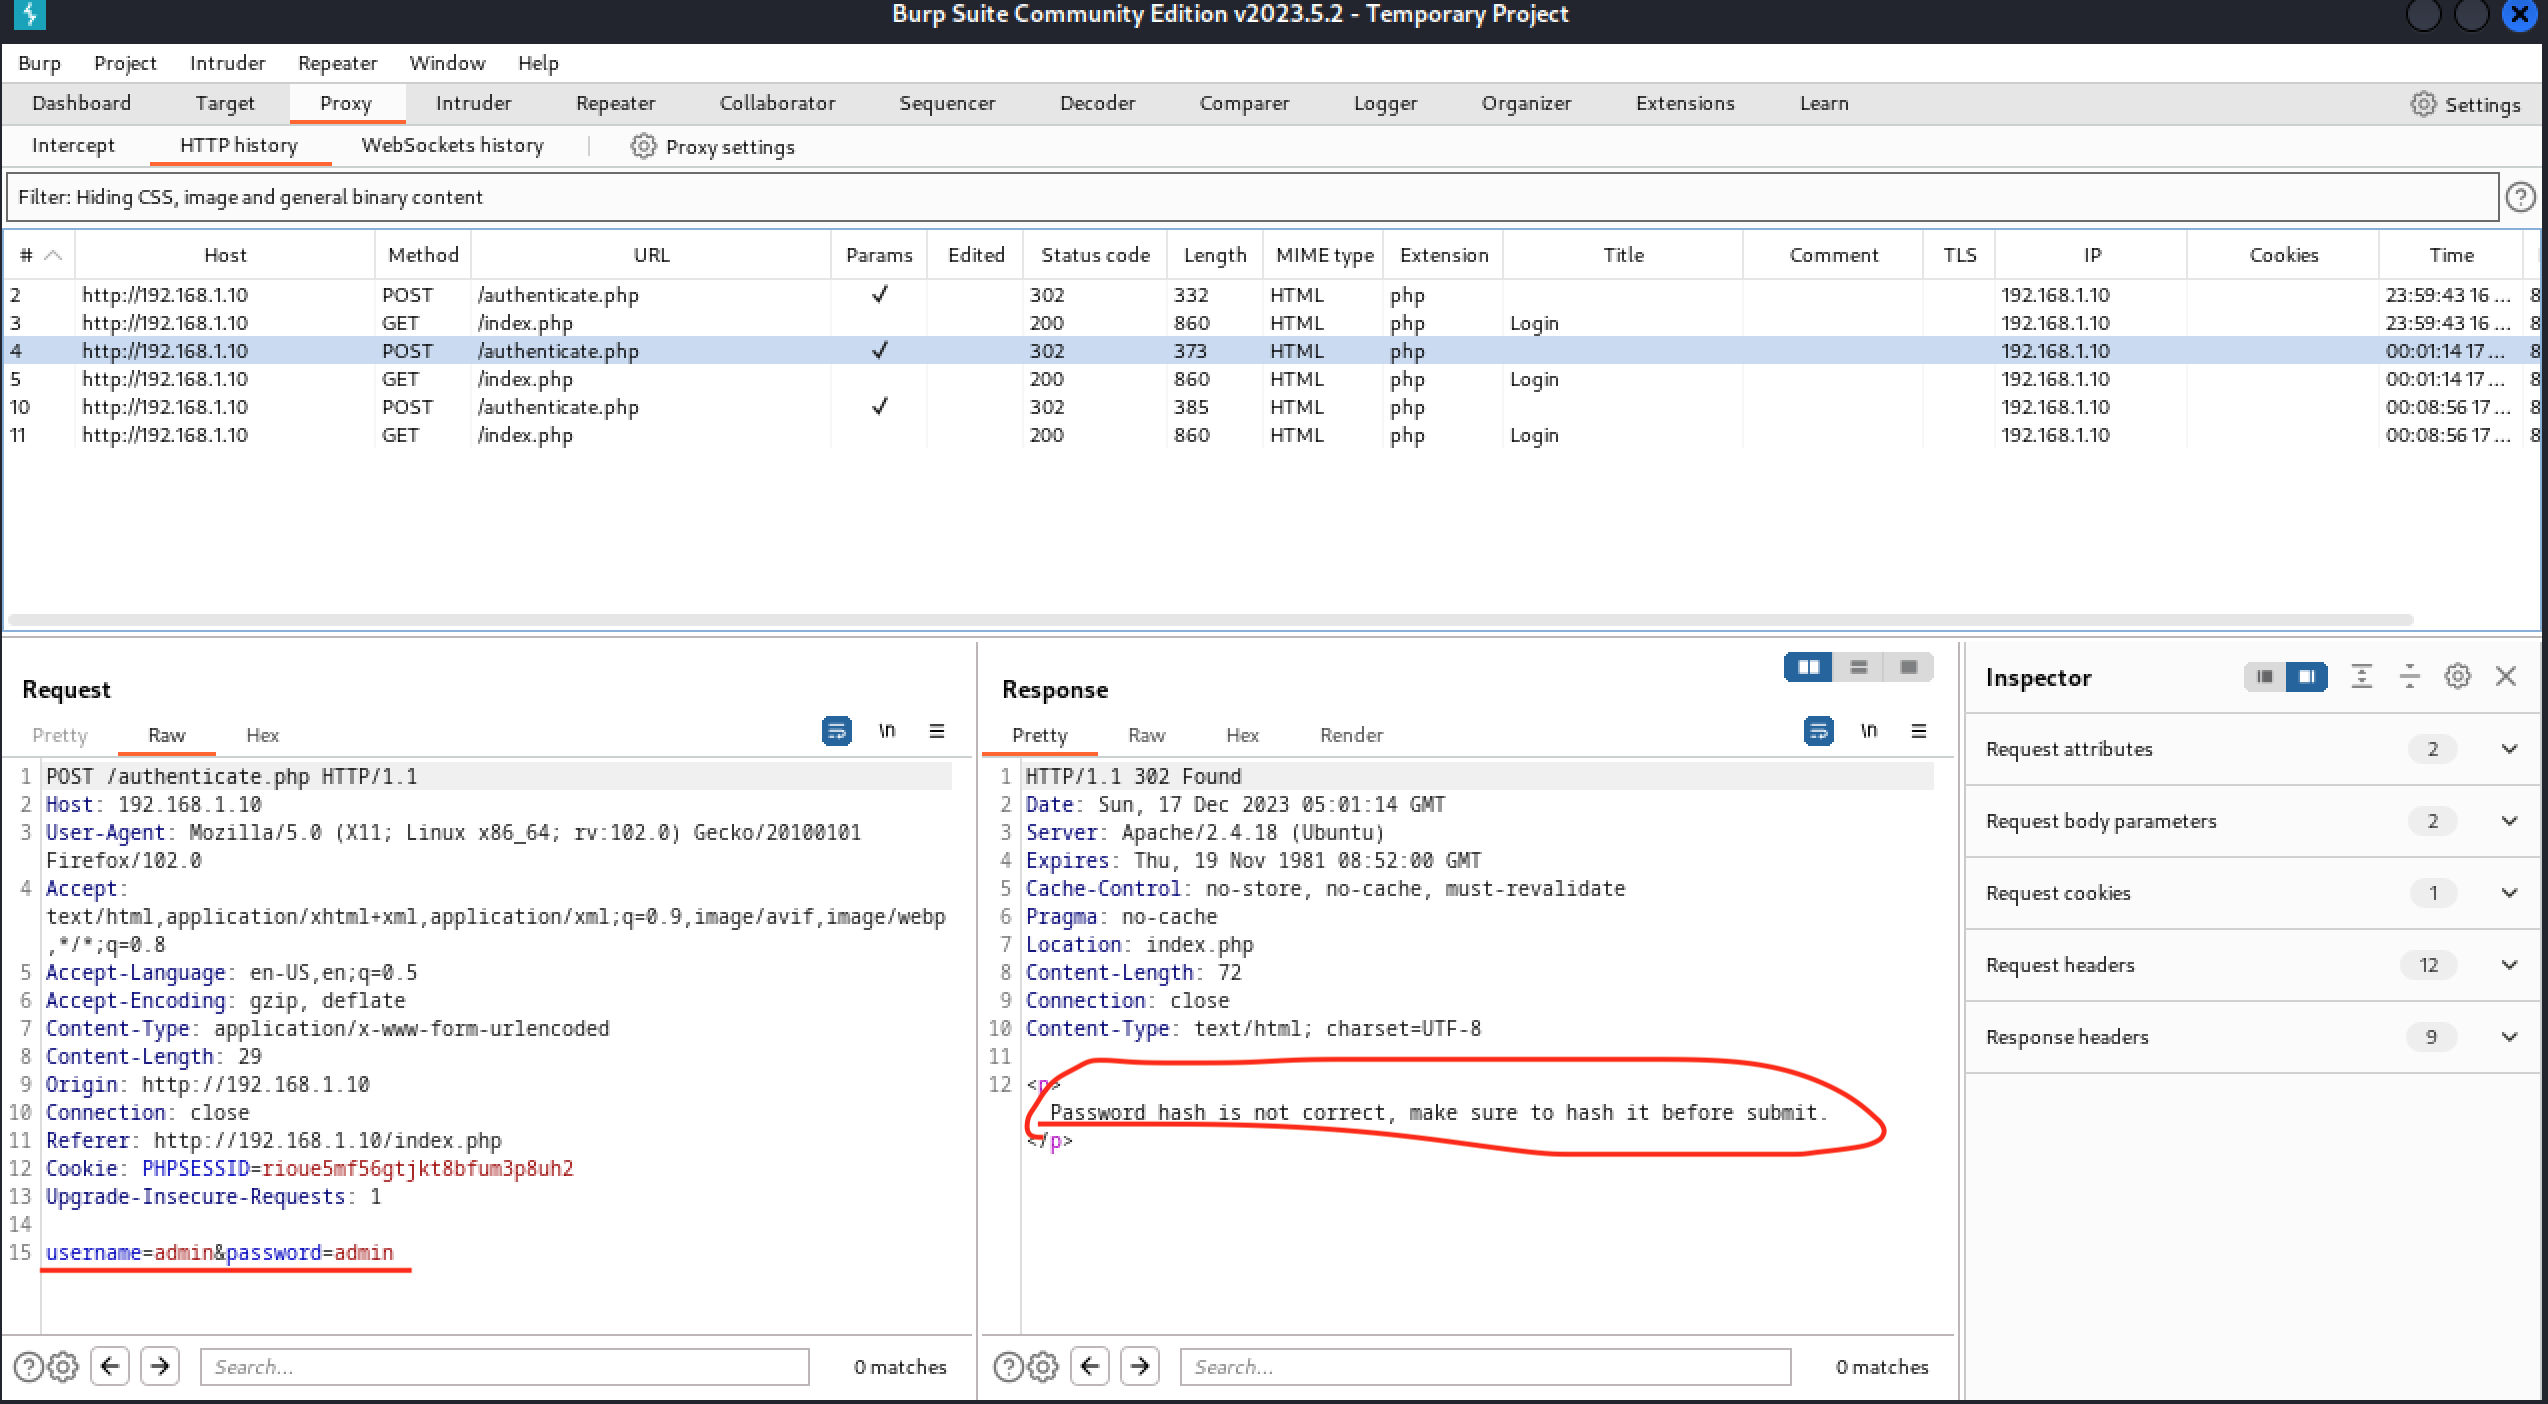Image resolution: width=2548 pixels, height=1404 pixels.
Task: Switch to side-by-side split layout toggle
Action: tap(1808, 667)
